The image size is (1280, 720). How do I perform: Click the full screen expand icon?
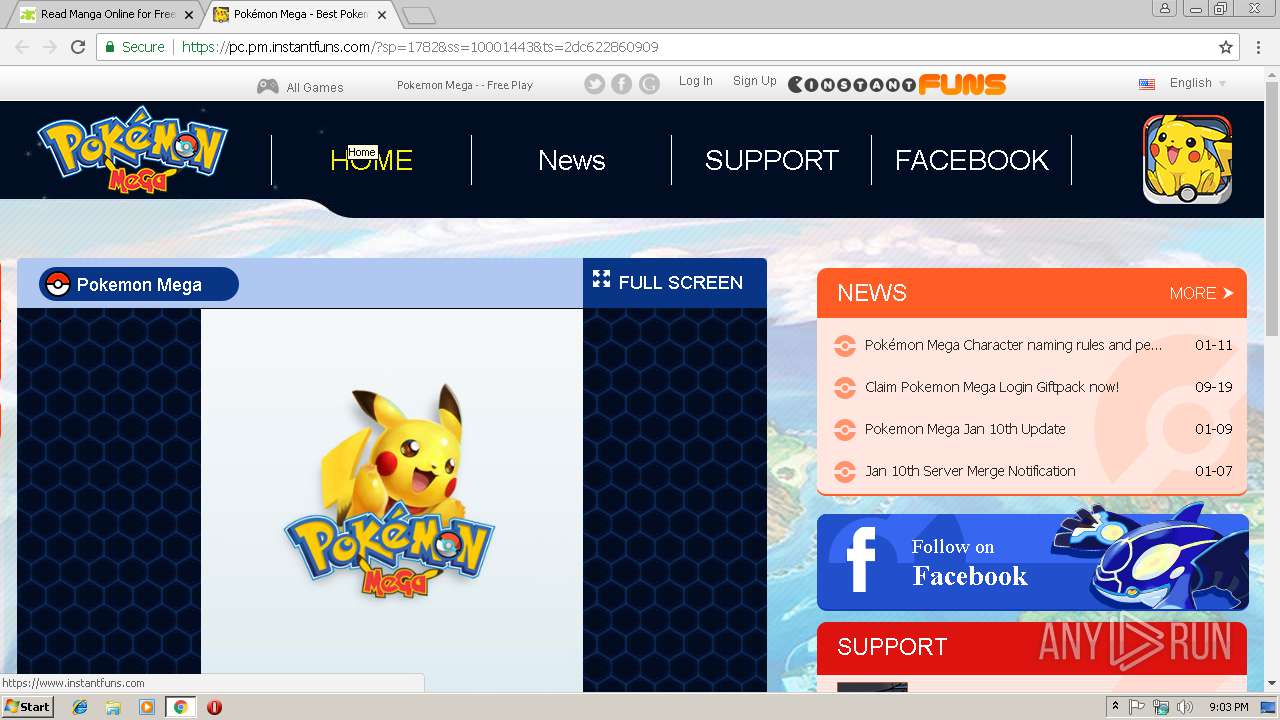coord(601,279)
